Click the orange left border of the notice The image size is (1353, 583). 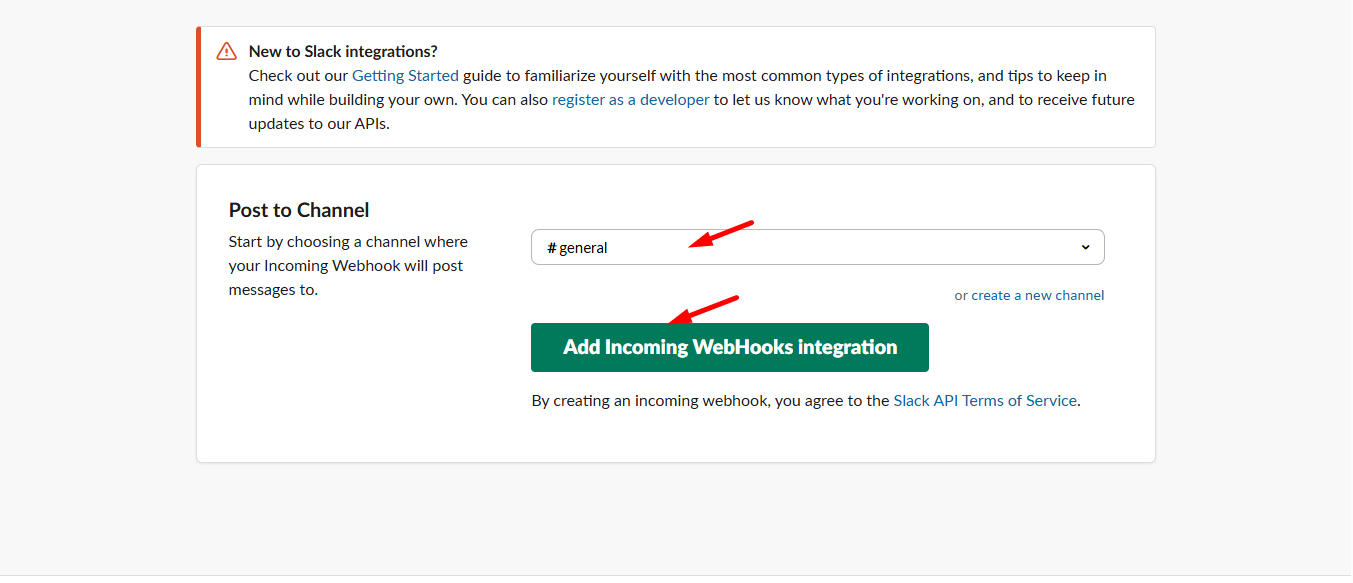tap(199, 87)
